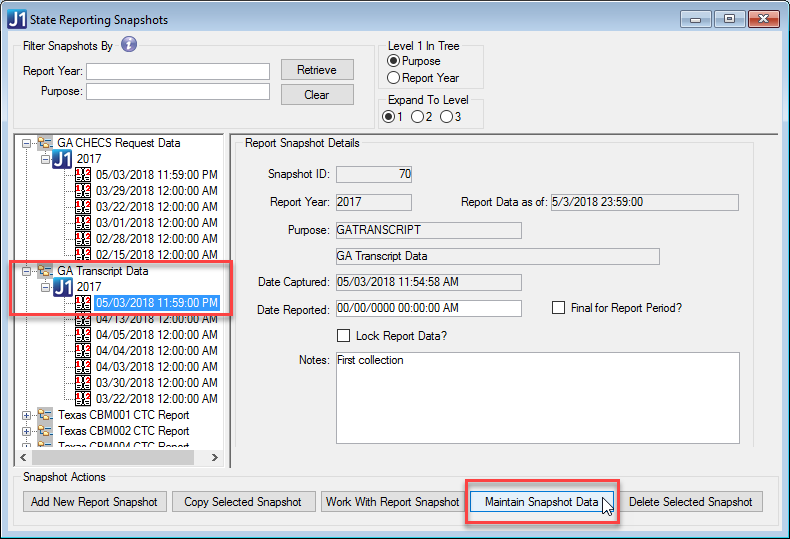Screen dimensions: 790x539
Task: Enable the Lock Report Data checkbox
Action: (345, 336)
